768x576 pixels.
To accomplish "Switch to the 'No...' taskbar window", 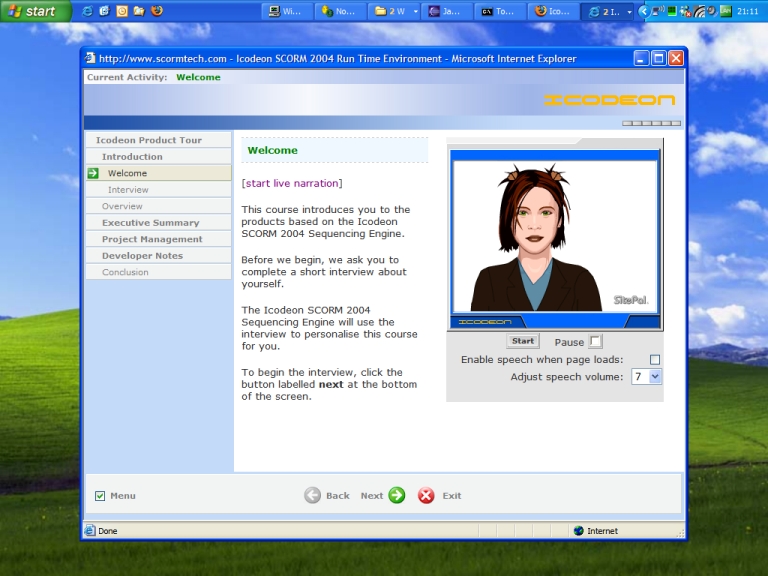I will pyautogui.click(x=340, y=11).
